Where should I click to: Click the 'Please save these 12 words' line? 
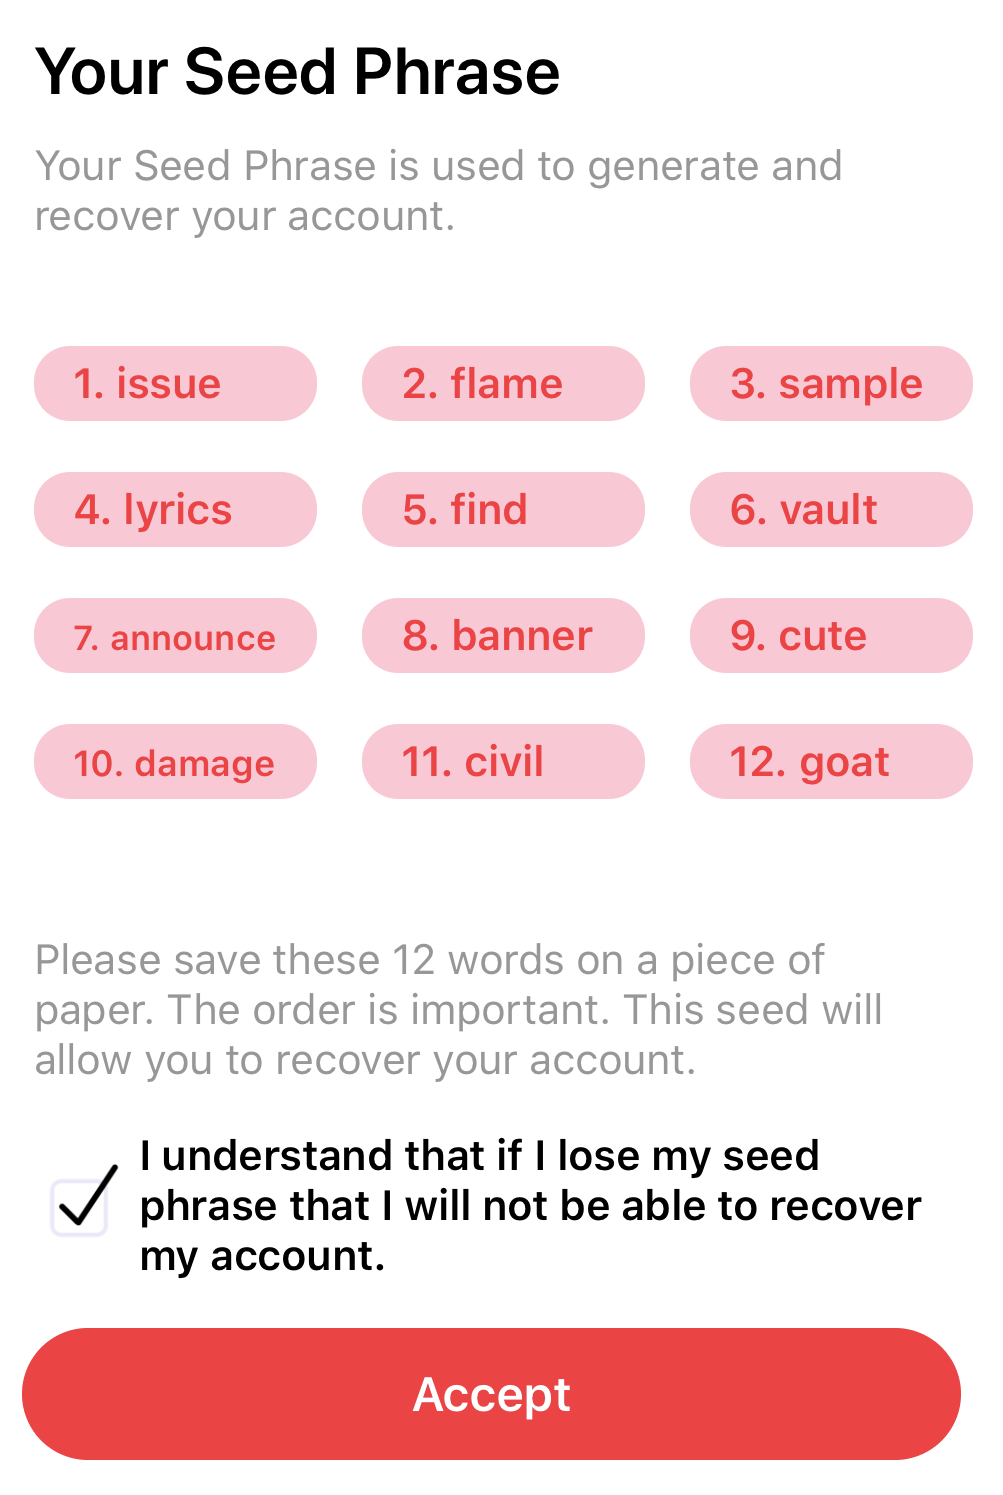[430, 960]
